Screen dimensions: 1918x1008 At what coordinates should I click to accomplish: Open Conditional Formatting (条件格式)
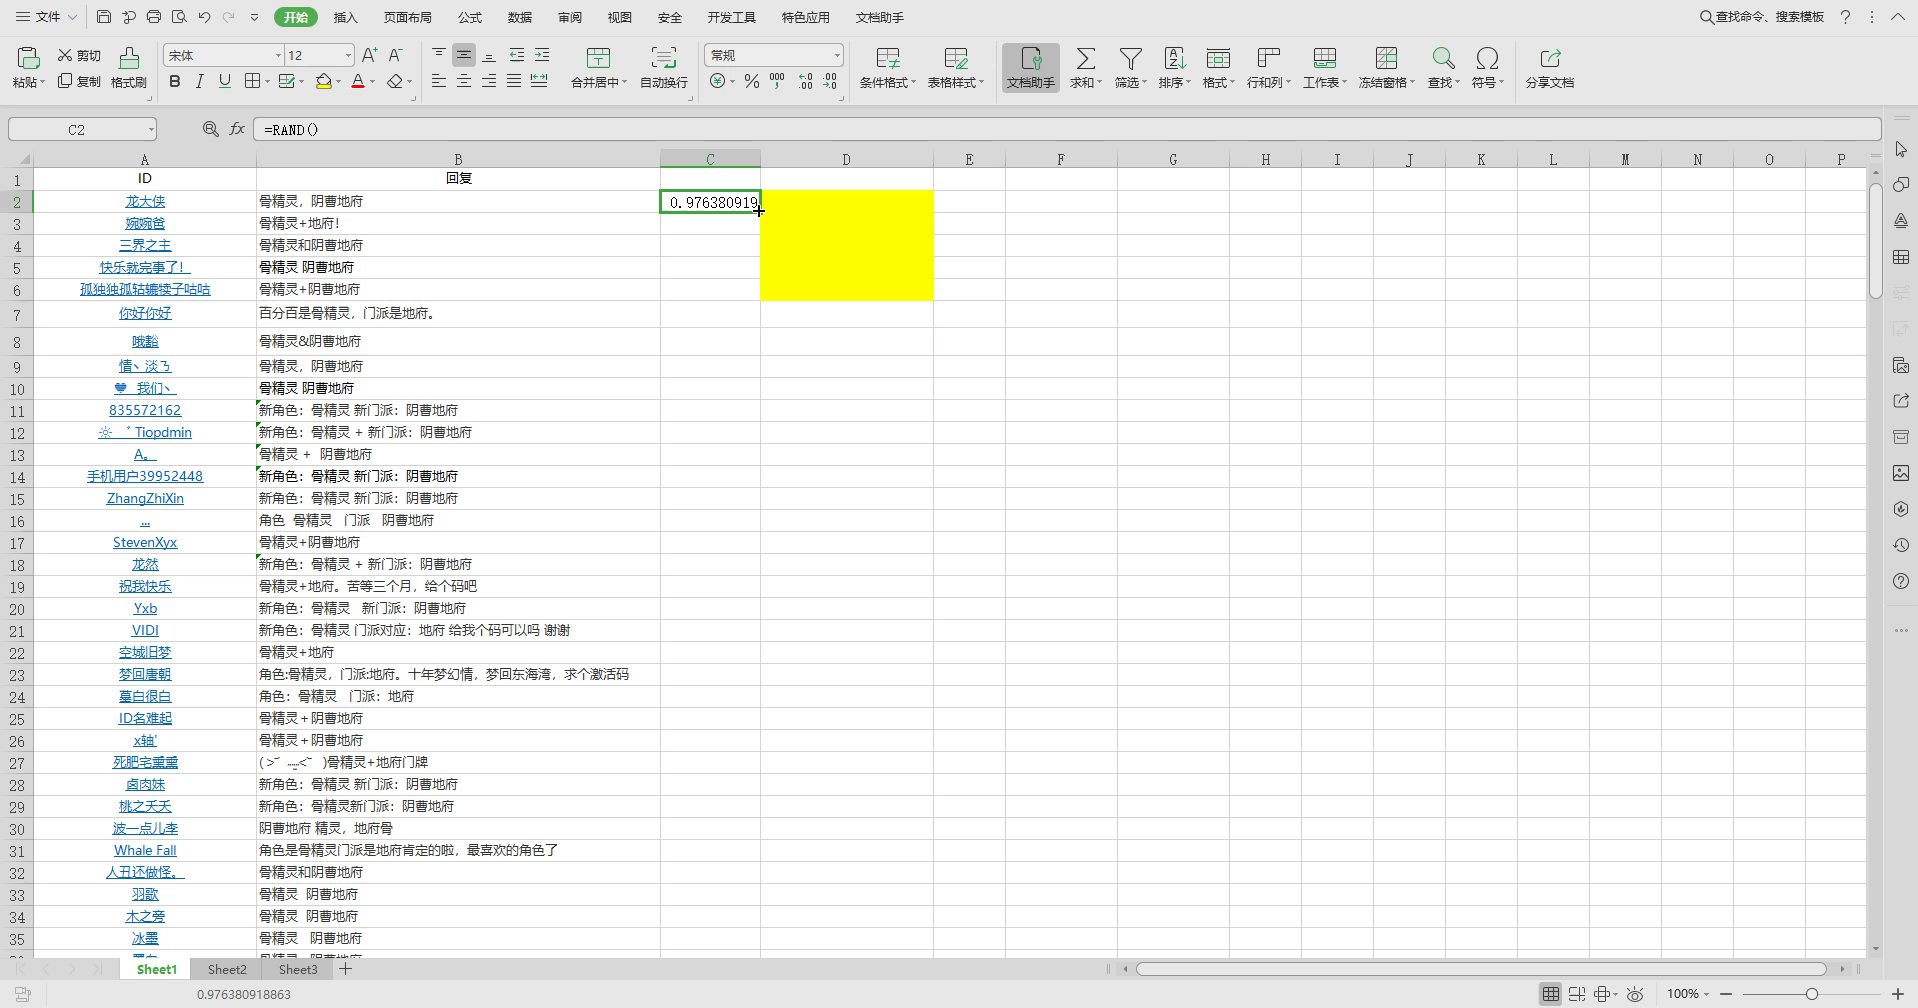click(887, 58)
